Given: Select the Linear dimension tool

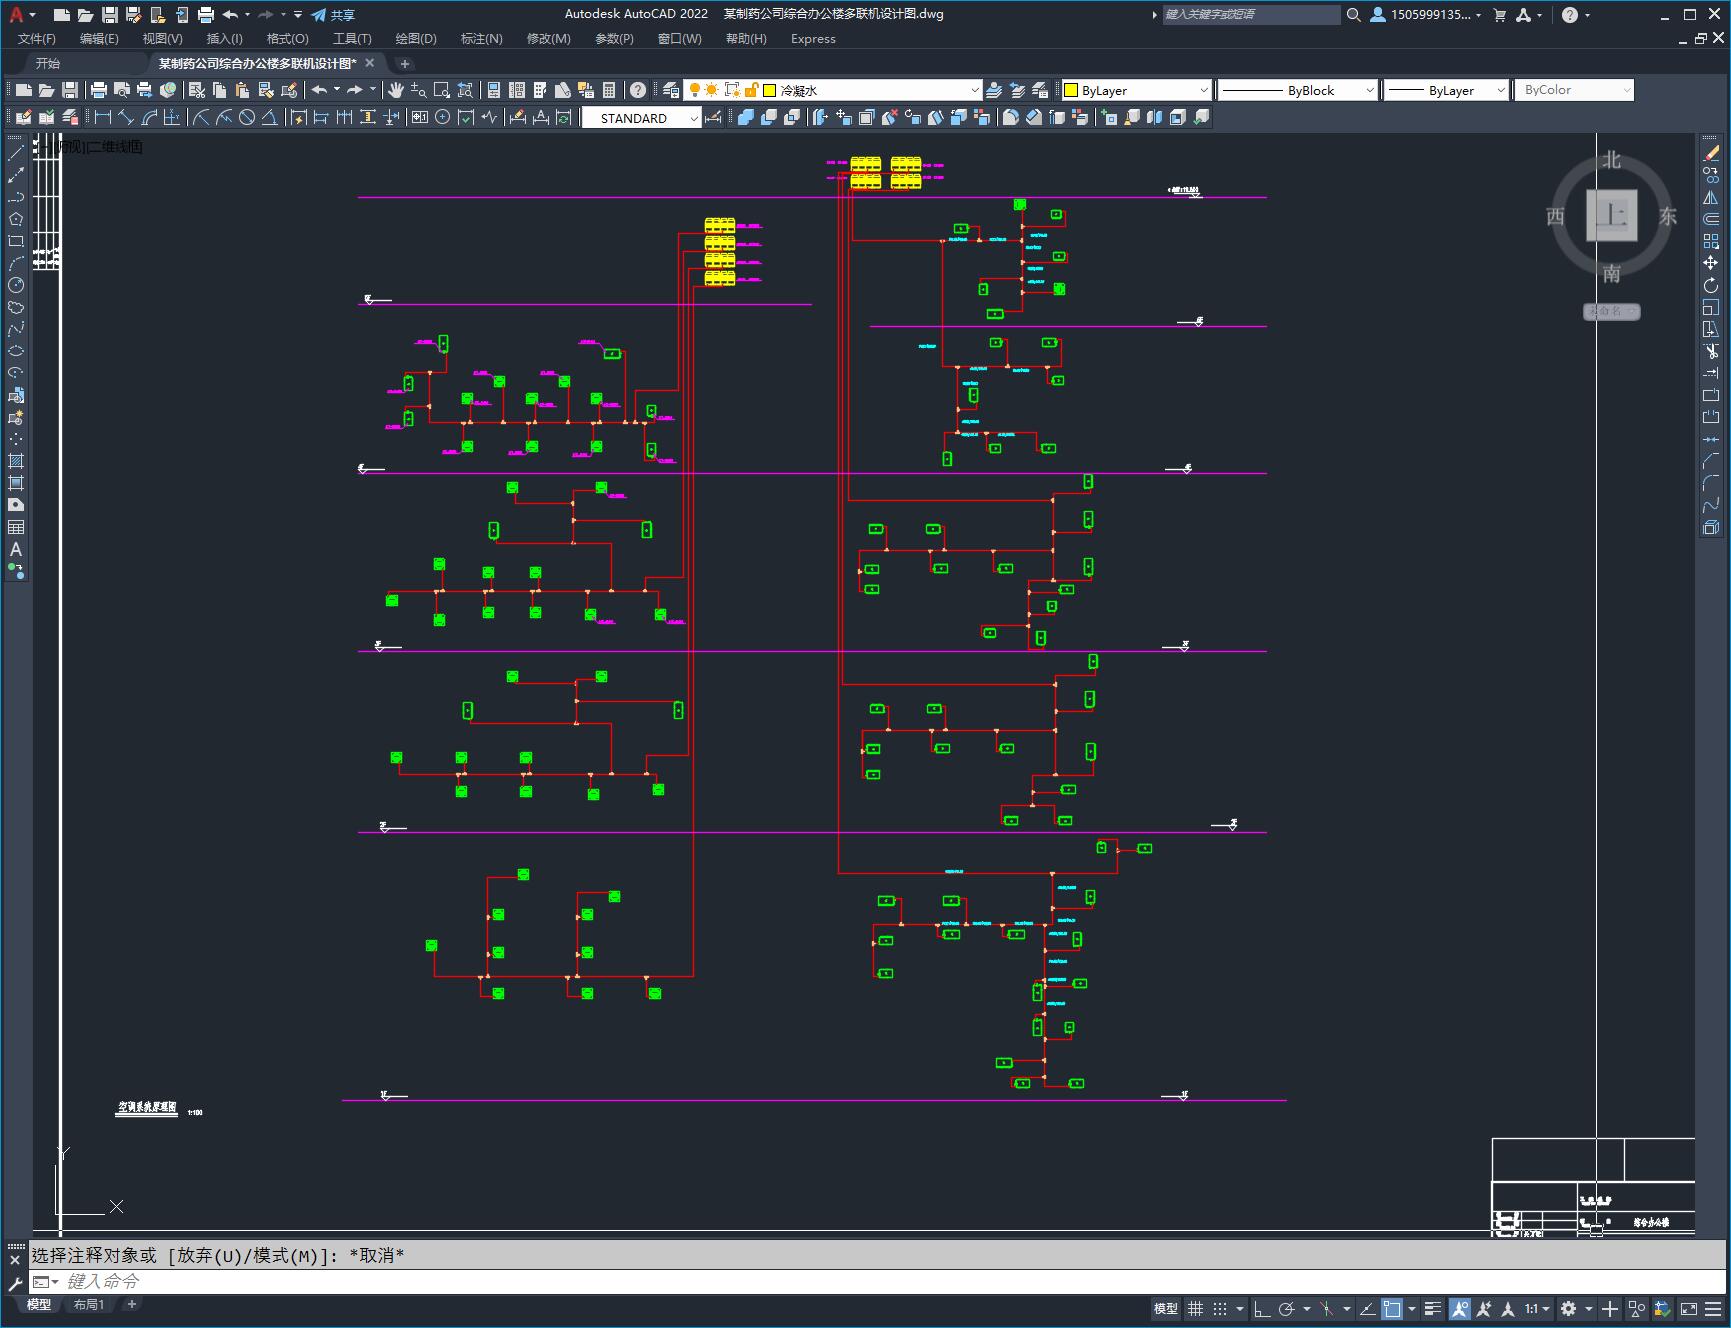Looking at the screenshot, I should click(102, 117).
